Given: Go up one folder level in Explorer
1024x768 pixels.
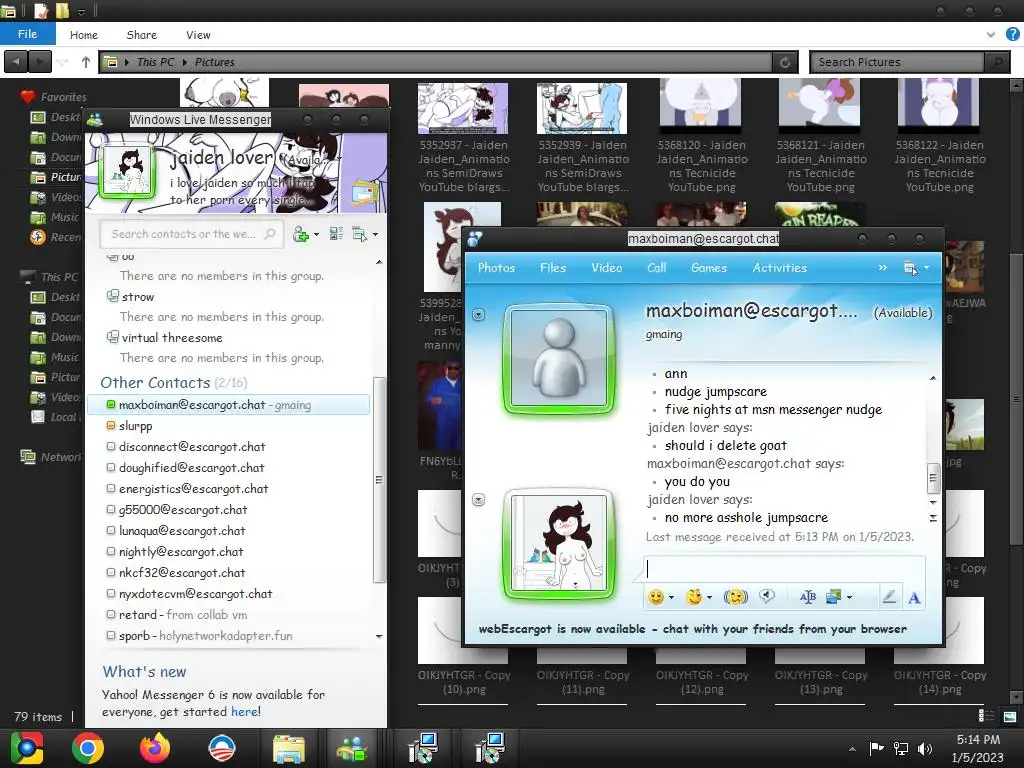Looking at the screenshot, I should 86,62.
